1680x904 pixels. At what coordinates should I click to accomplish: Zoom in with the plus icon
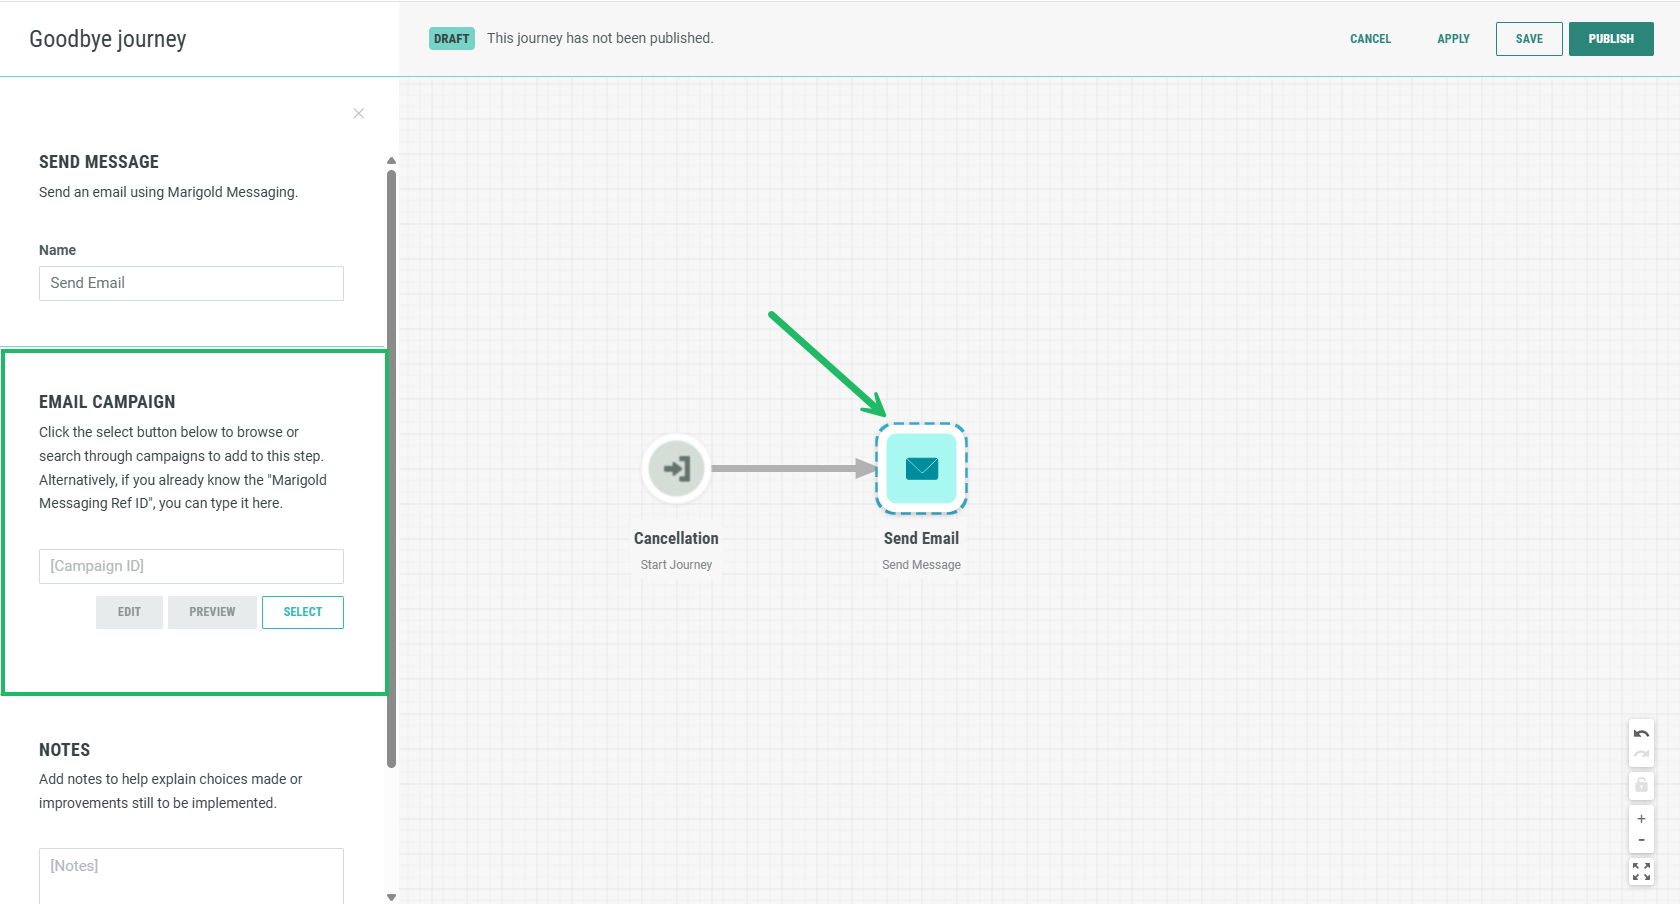pos(1641,819)
